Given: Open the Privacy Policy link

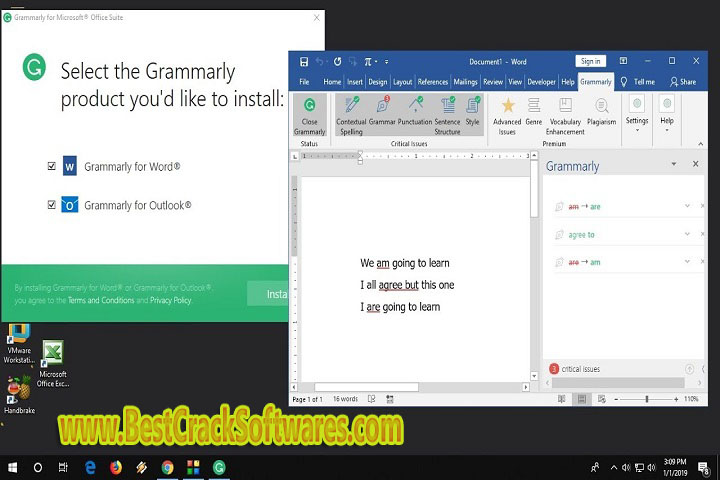Looking at the screenshot, I should coord(170,300).
